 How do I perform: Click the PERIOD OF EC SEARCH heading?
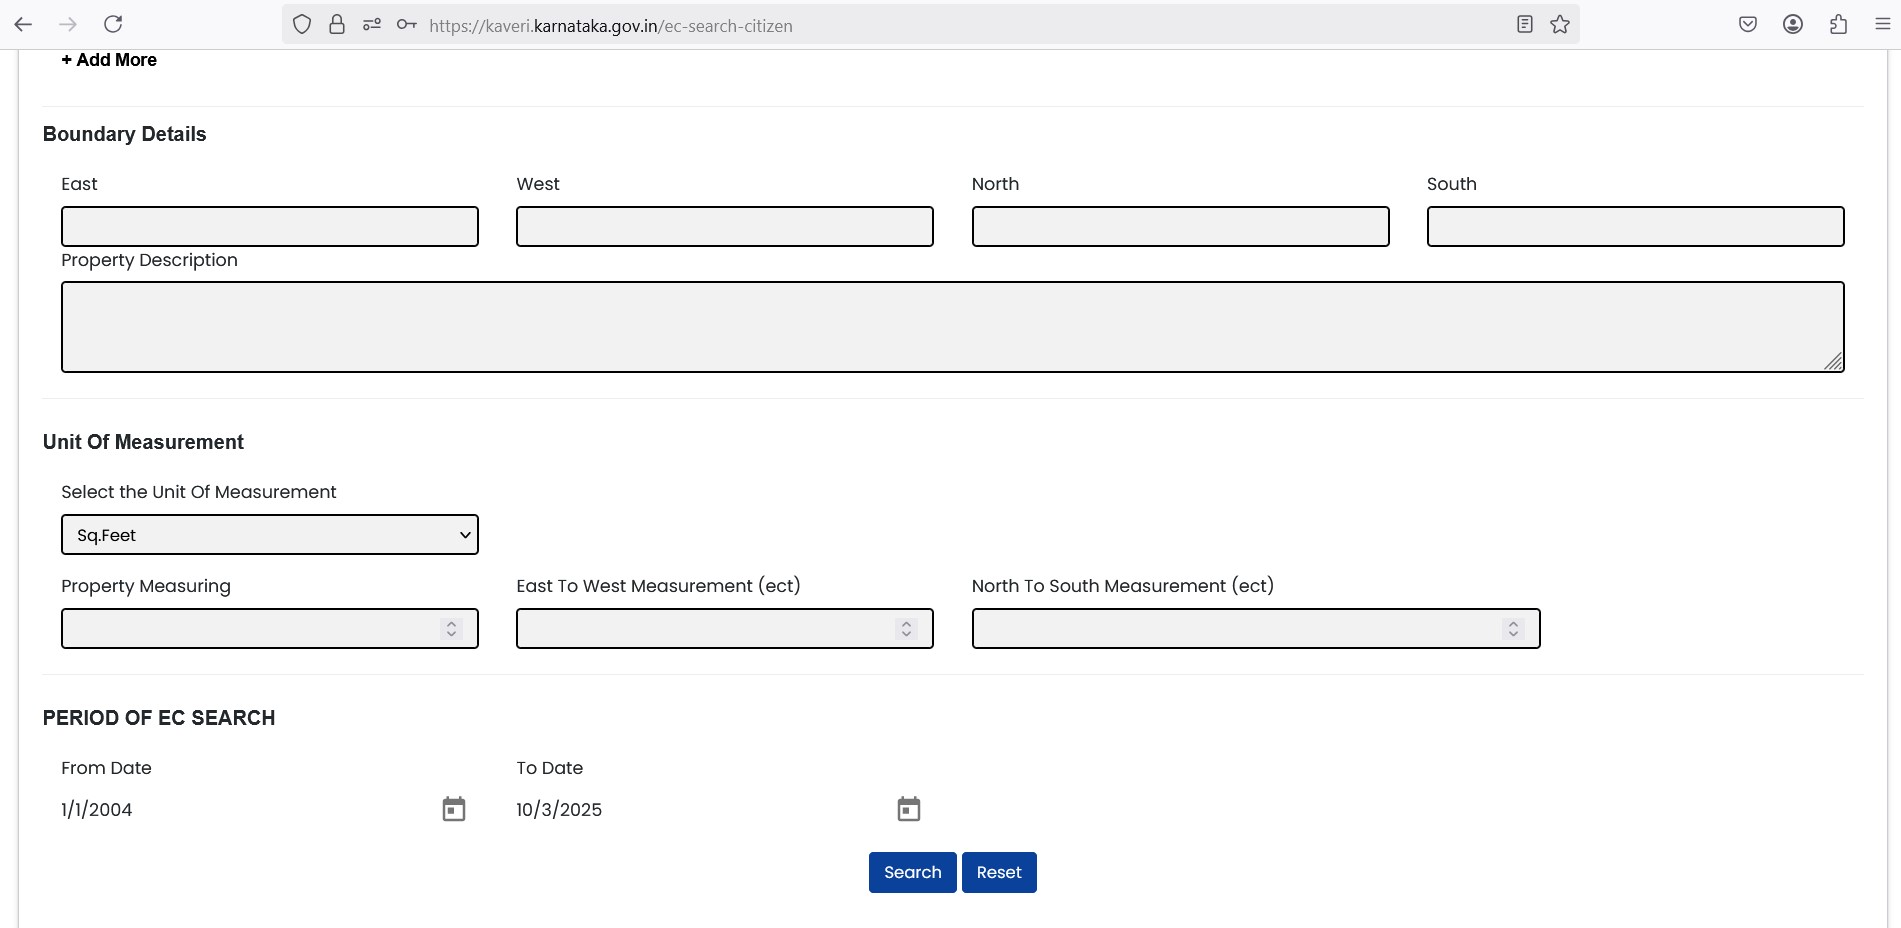point(159,718)
